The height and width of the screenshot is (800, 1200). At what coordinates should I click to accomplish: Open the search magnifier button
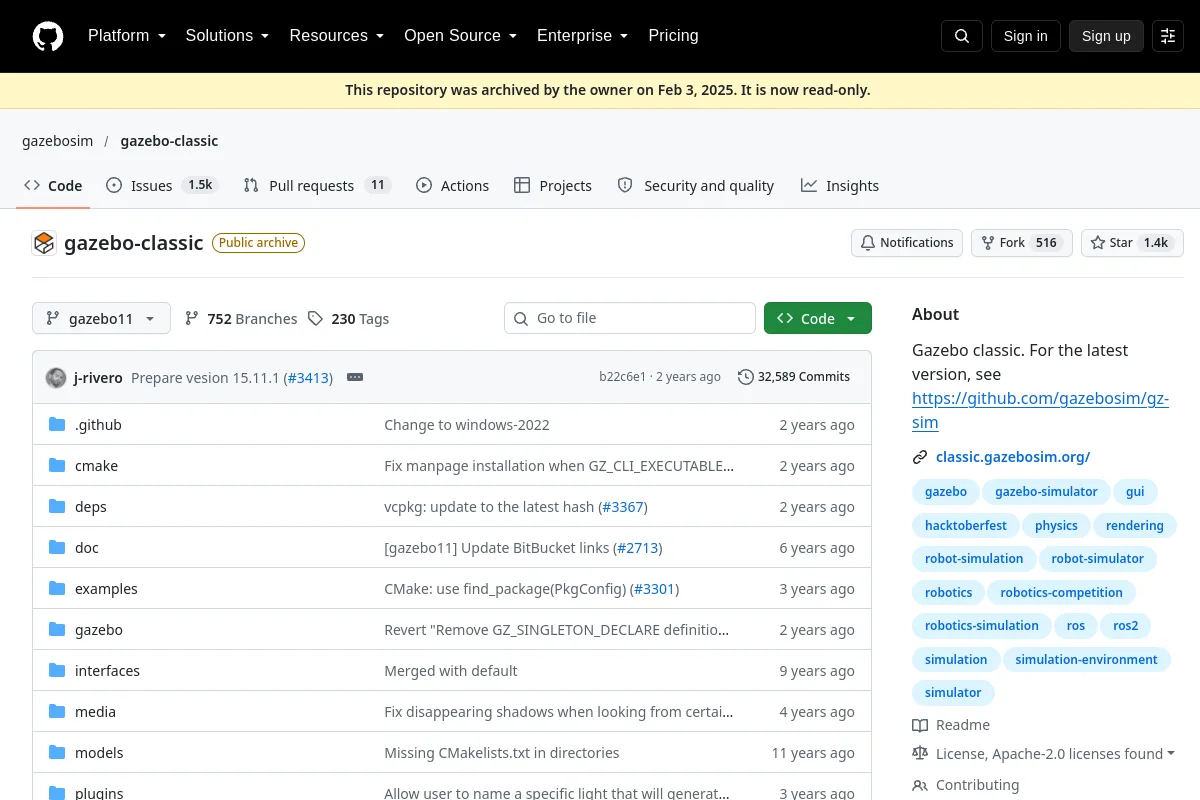(x=962, y=36)
